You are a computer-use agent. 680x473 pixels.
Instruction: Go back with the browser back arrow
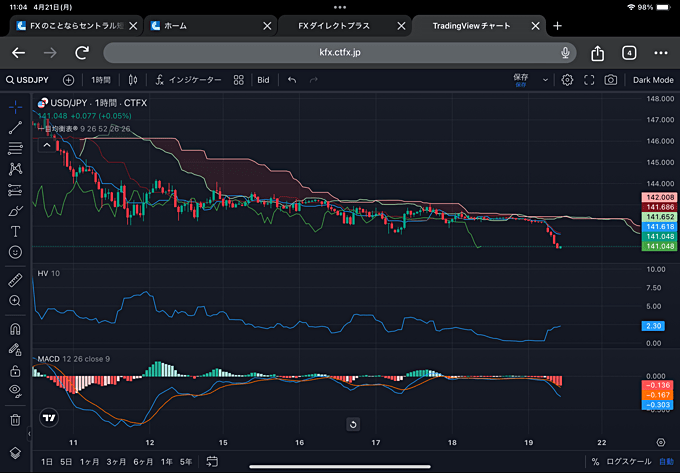click(18, 53)
